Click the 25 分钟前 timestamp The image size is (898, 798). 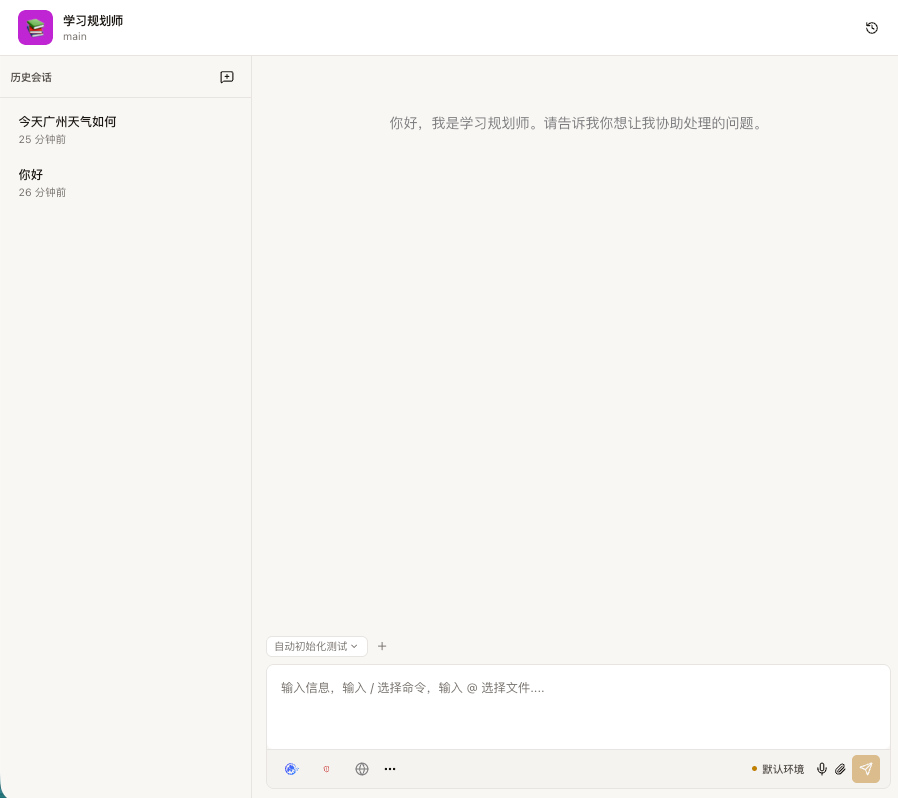42,139
